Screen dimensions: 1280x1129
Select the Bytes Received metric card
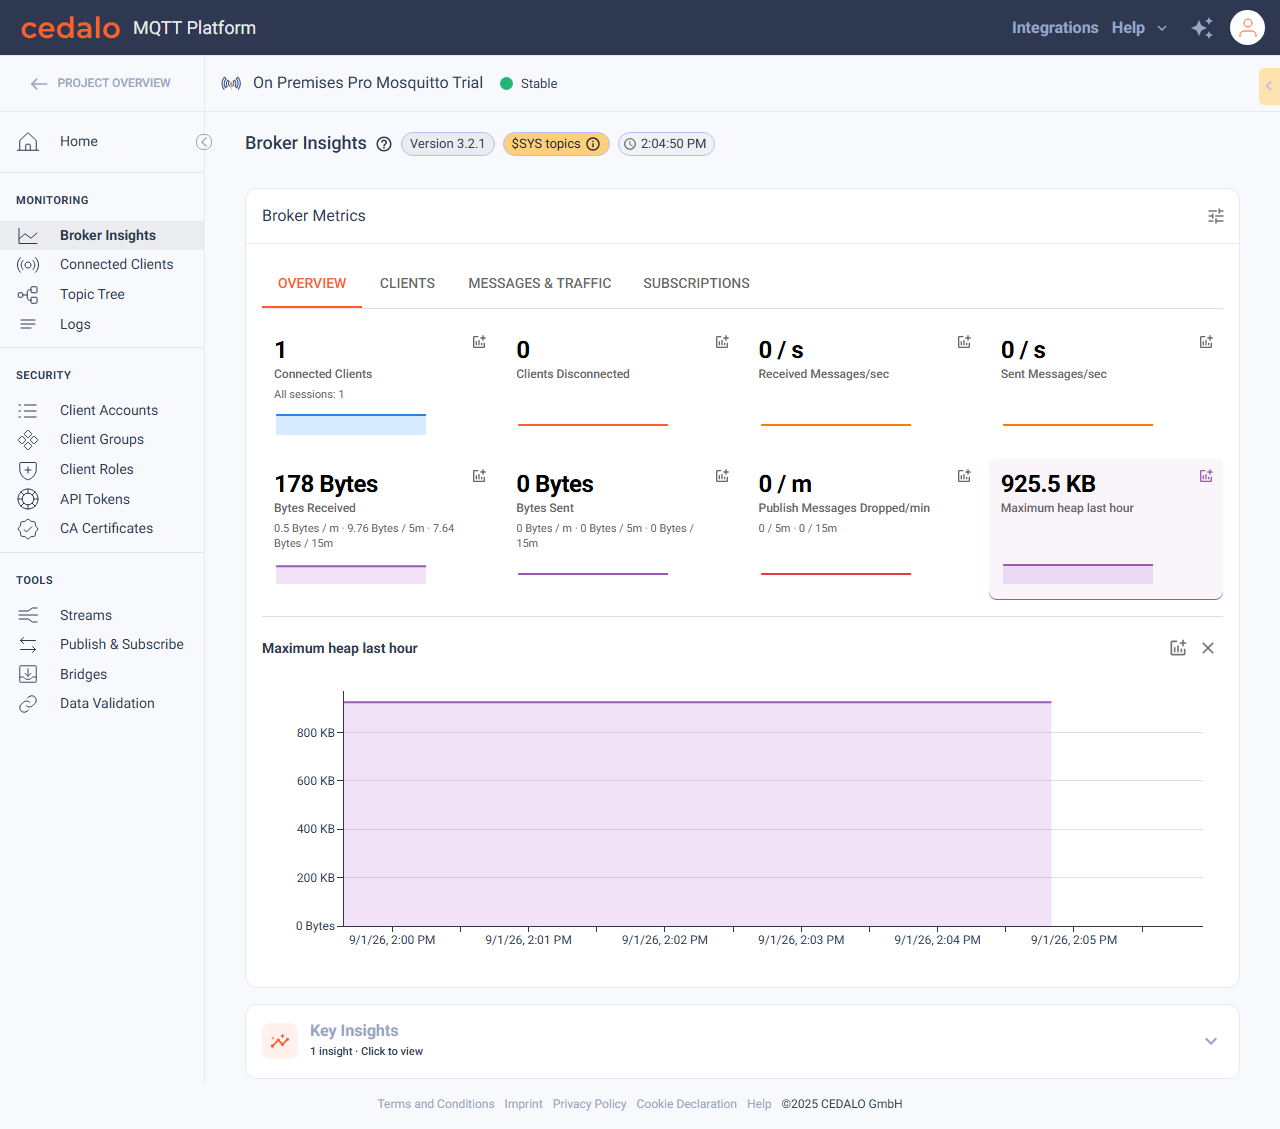[x=379, y=529]
